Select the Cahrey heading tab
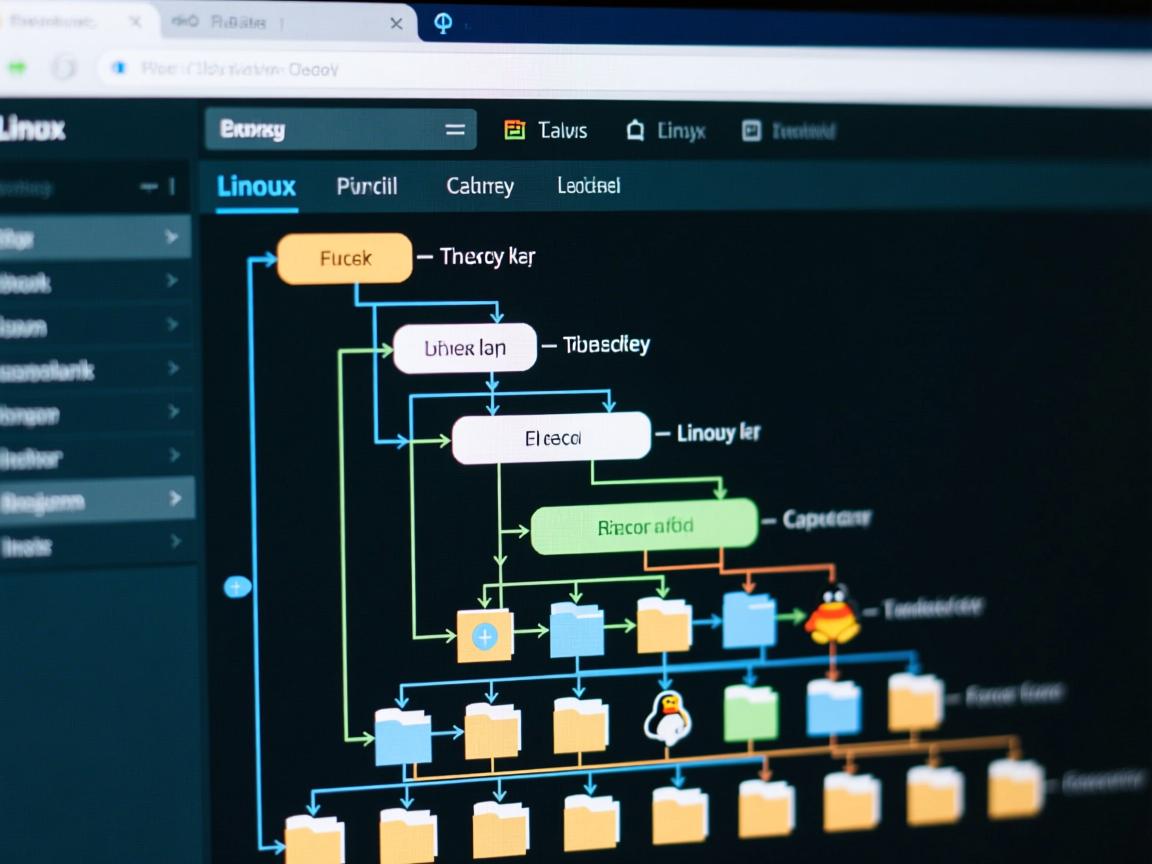Viewport: 1152px width, 864px height. (478, 186)
